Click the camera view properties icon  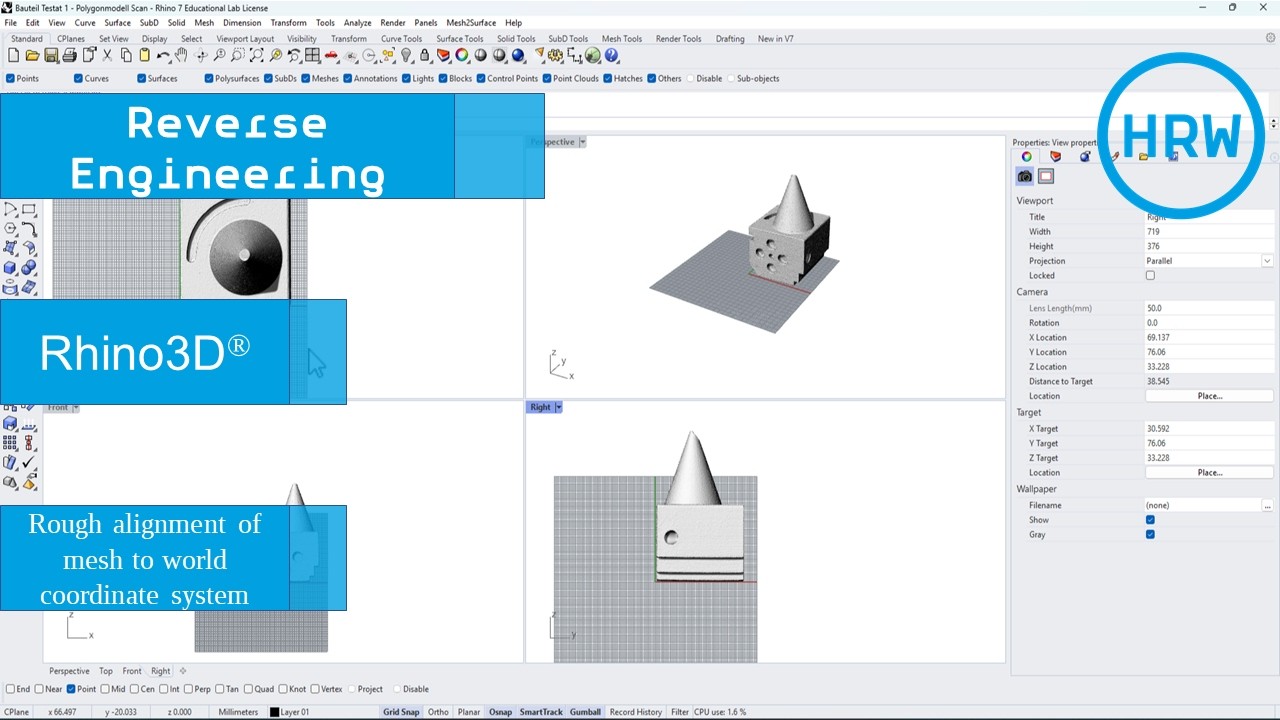click(1025, 176)
